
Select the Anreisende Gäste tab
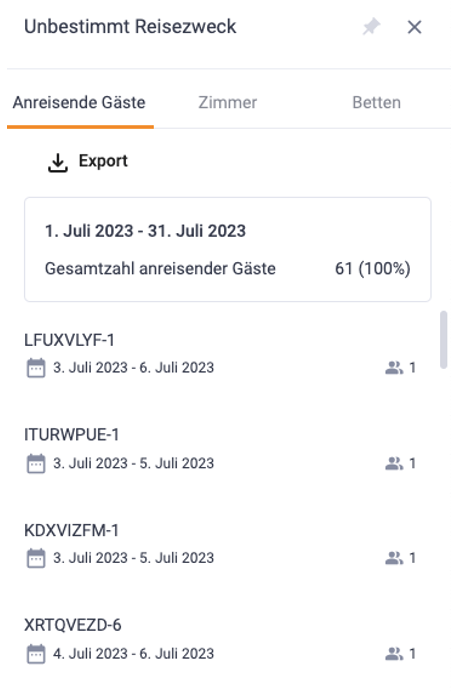coord(79,102)
